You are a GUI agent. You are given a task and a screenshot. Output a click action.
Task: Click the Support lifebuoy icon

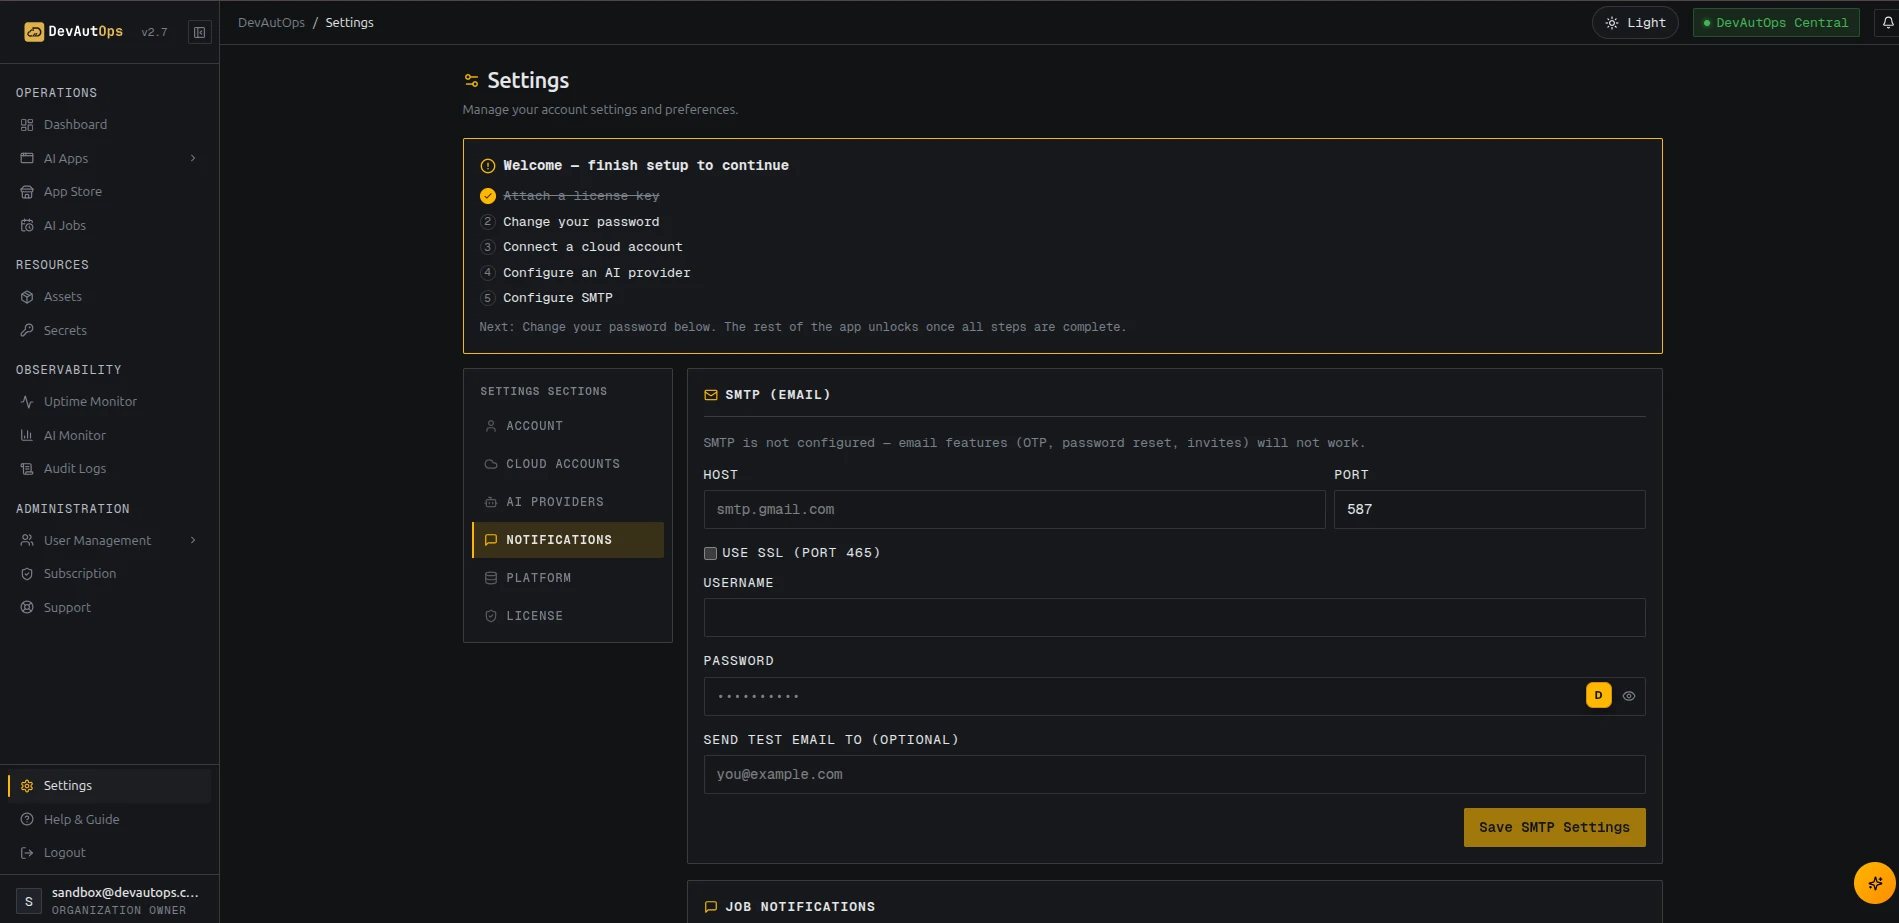(27, 607)
